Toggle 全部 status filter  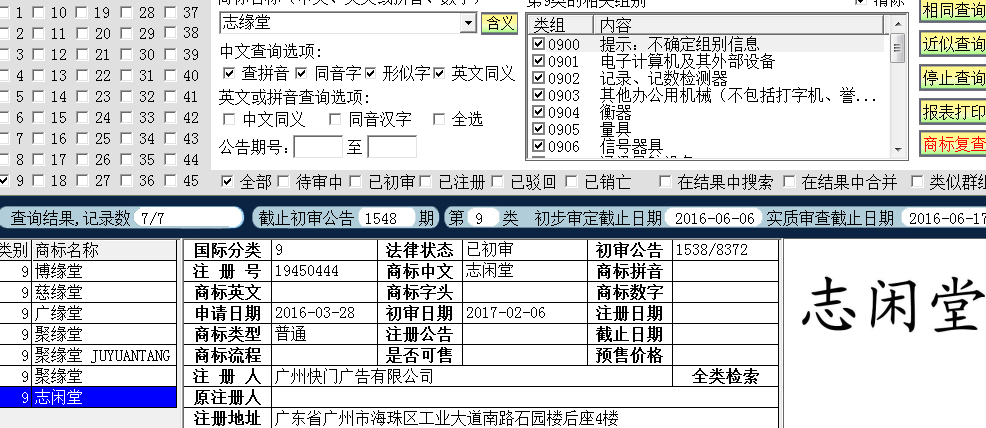[228, 182]
